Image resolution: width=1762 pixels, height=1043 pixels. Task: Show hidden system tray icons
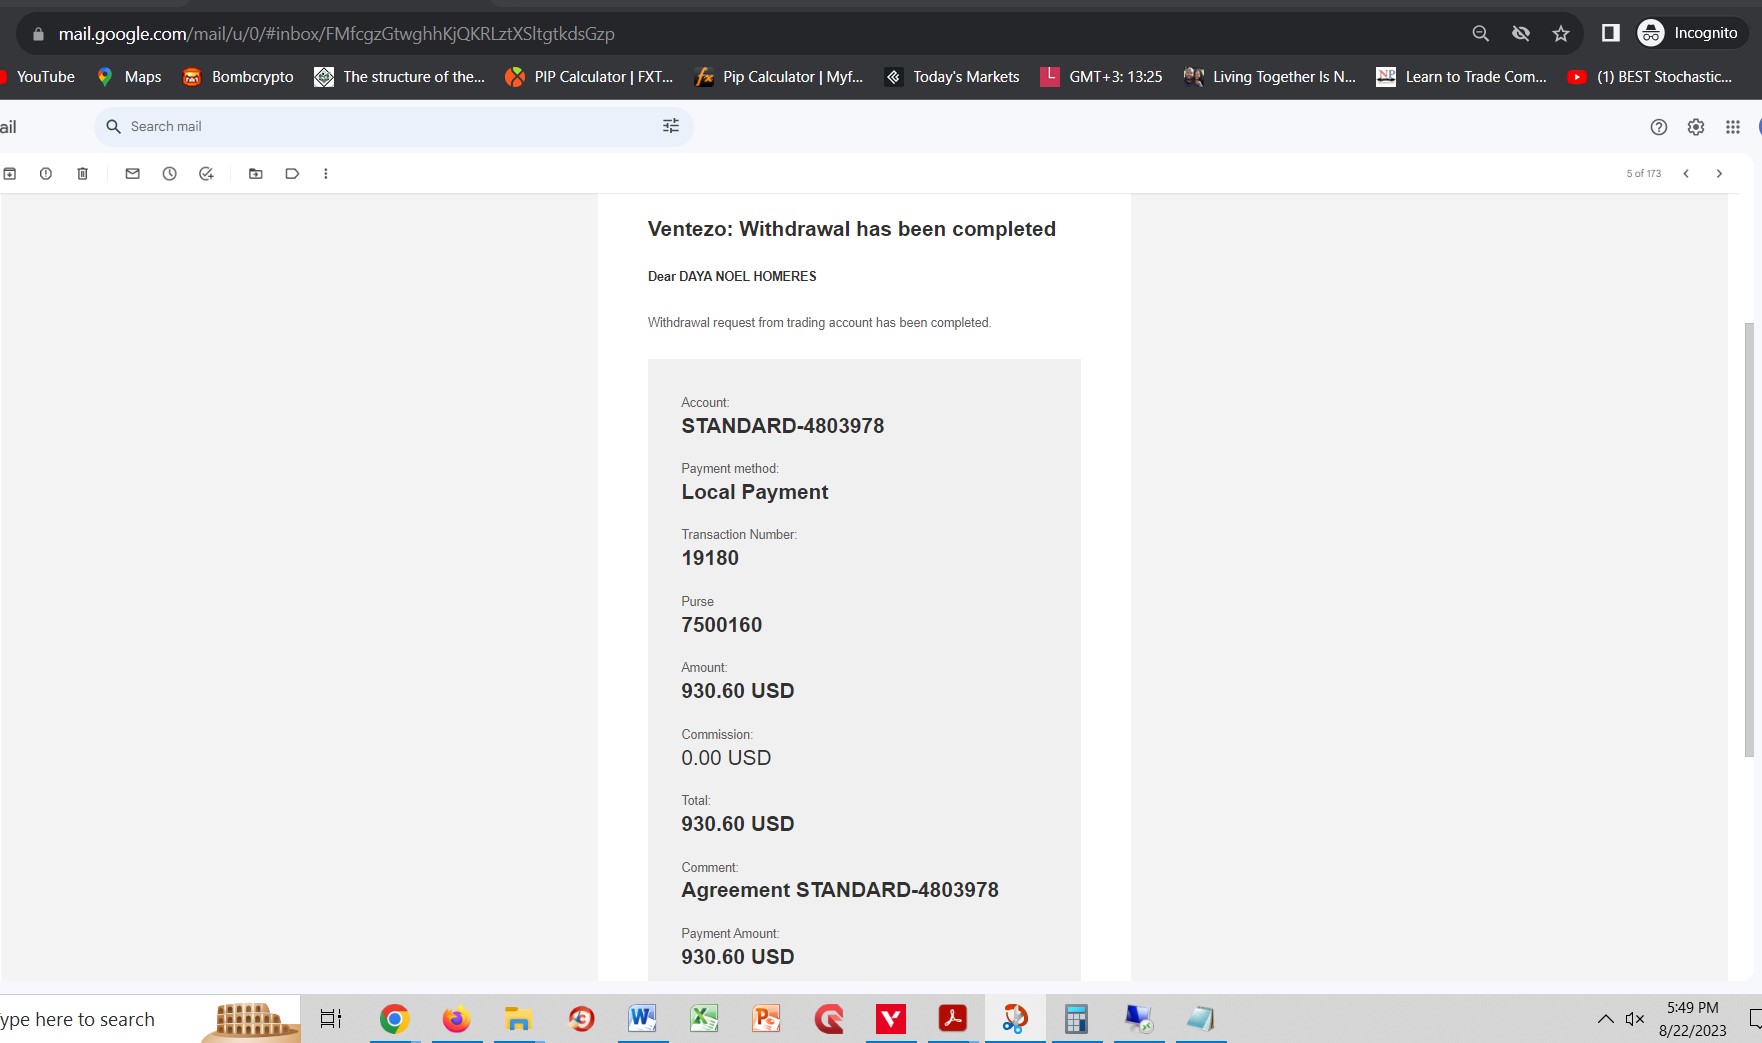click(x=1605, y=1019)
